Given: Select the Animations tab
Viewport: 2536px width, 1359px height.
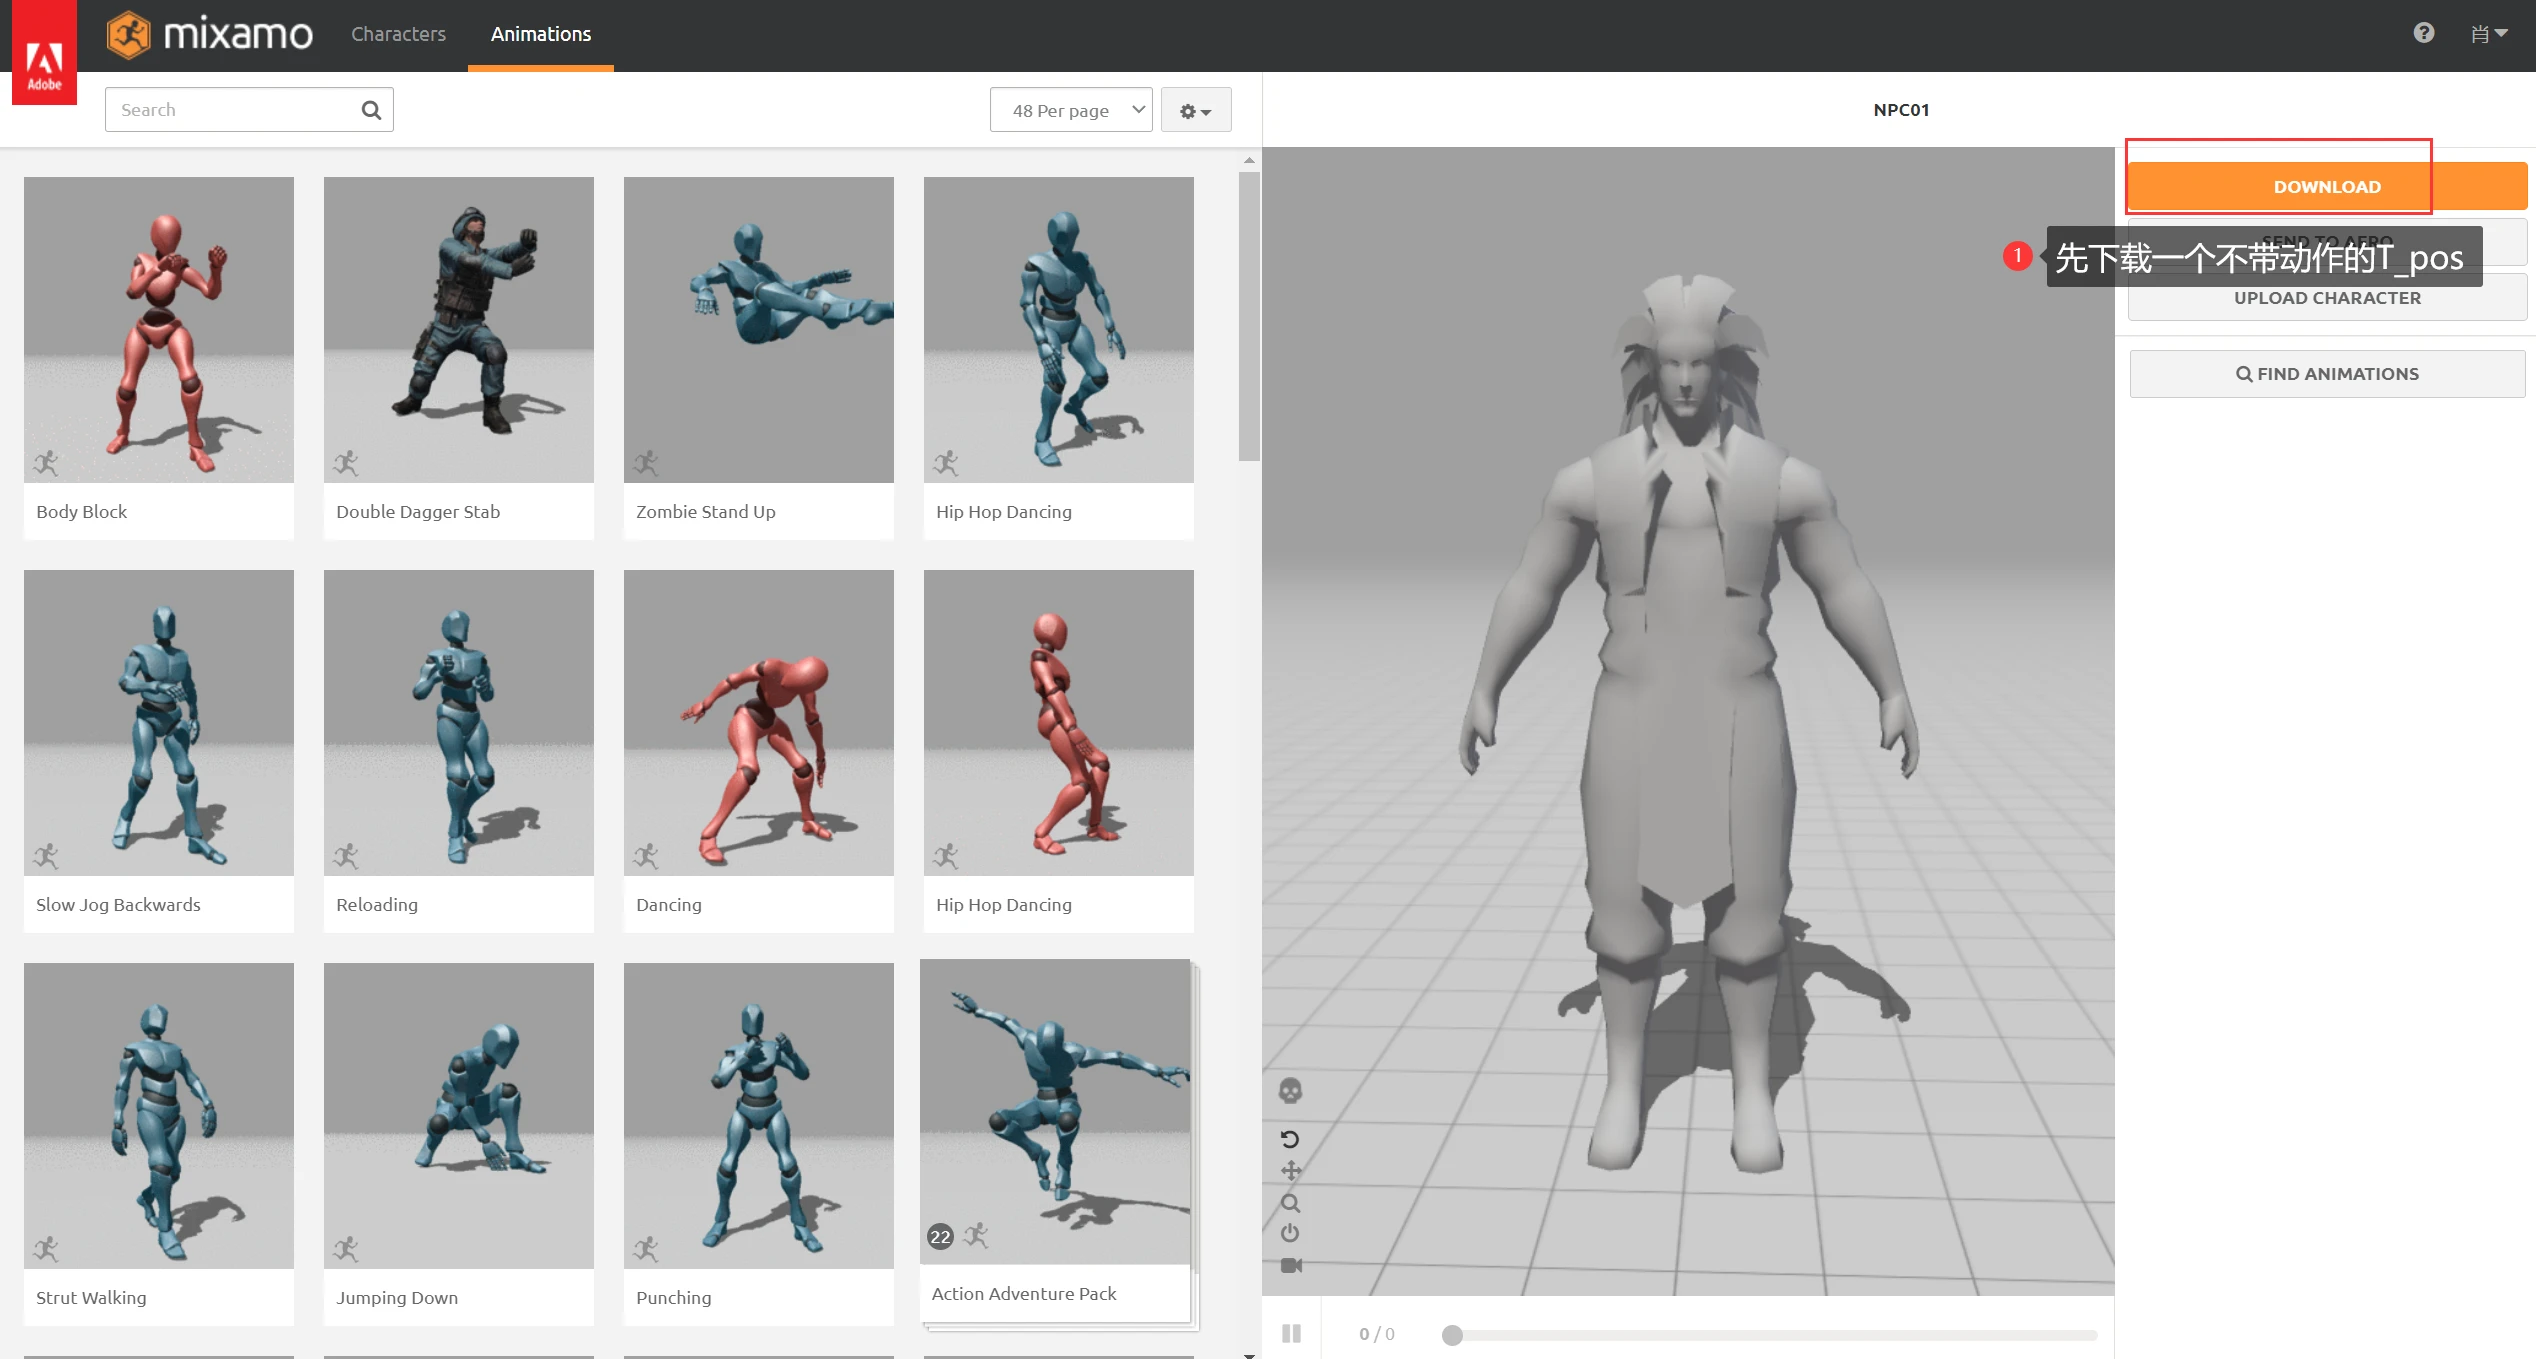Looking at the screenshot, I should coord(541,34).
